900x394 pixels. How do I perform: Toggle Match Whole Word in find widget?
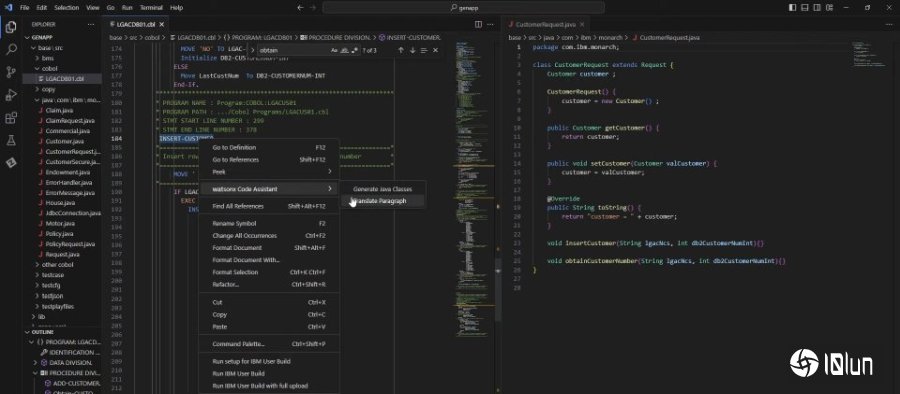point(344,51)
